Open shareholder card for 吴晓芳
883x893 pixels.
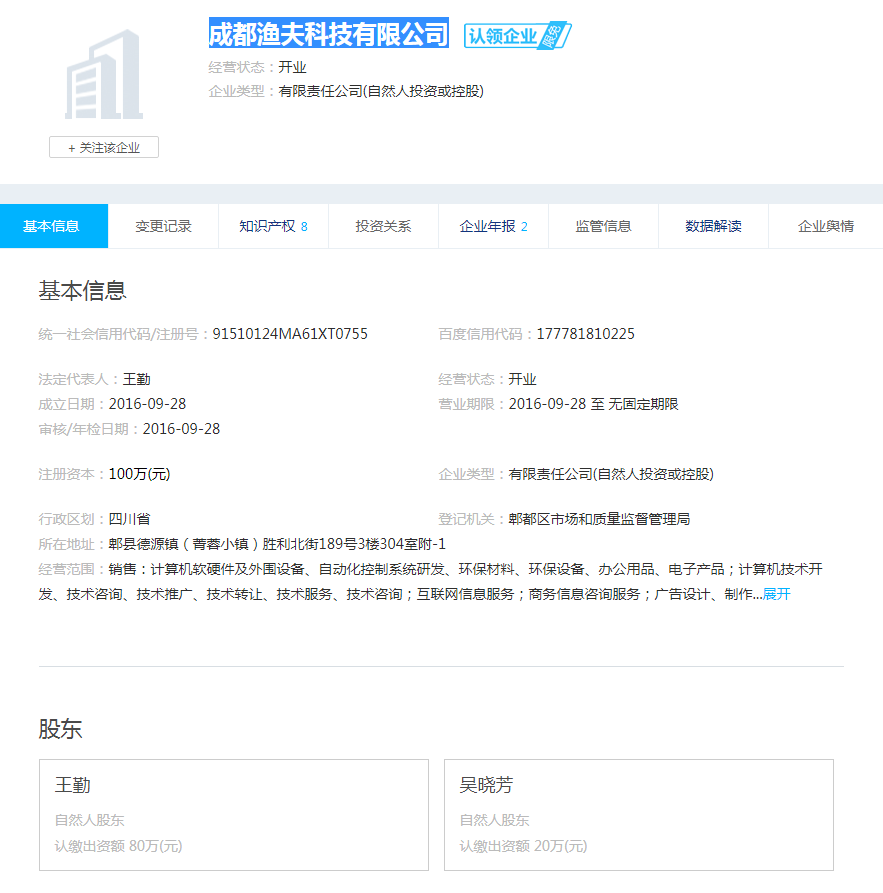(x=638, y=814)
